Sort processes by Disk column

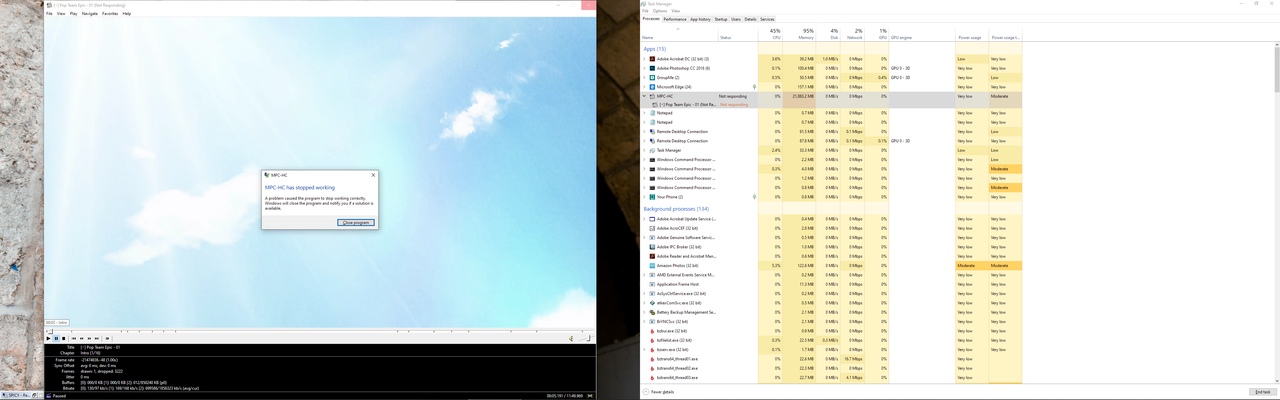pos(828,34)
